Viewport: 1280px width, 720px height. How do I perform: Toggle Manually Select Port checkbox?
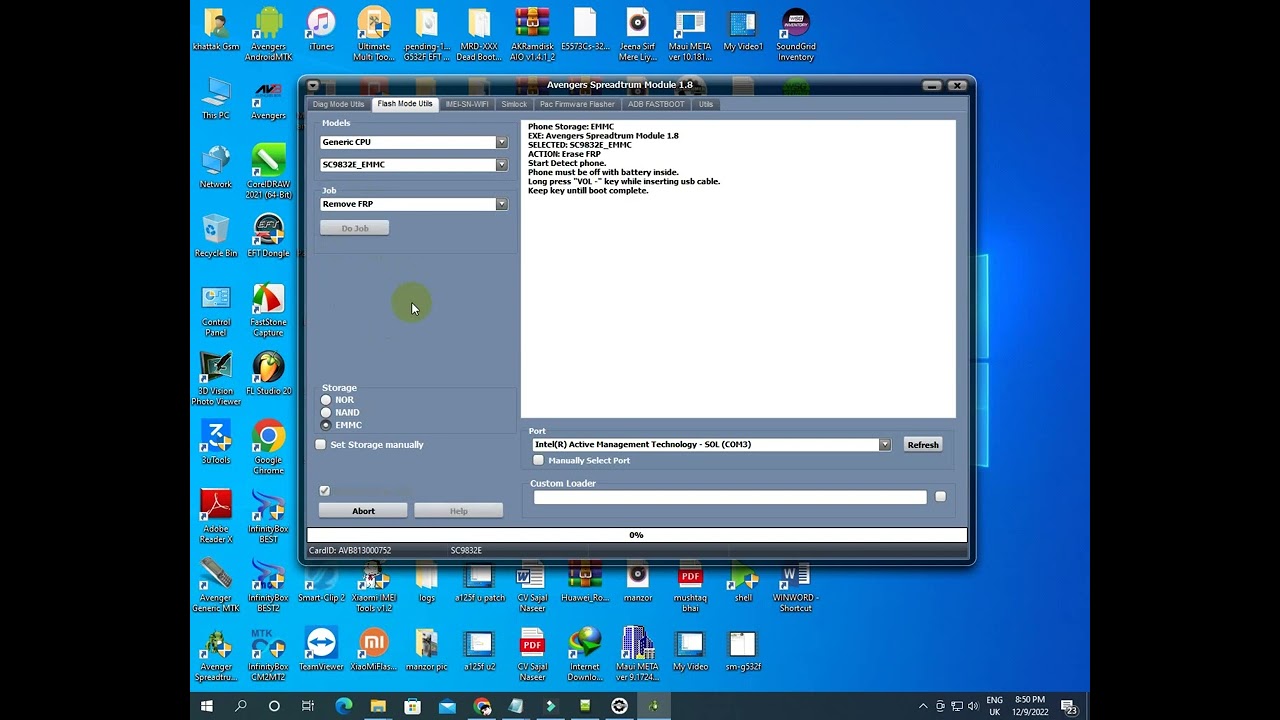click(x=539, y=460)
